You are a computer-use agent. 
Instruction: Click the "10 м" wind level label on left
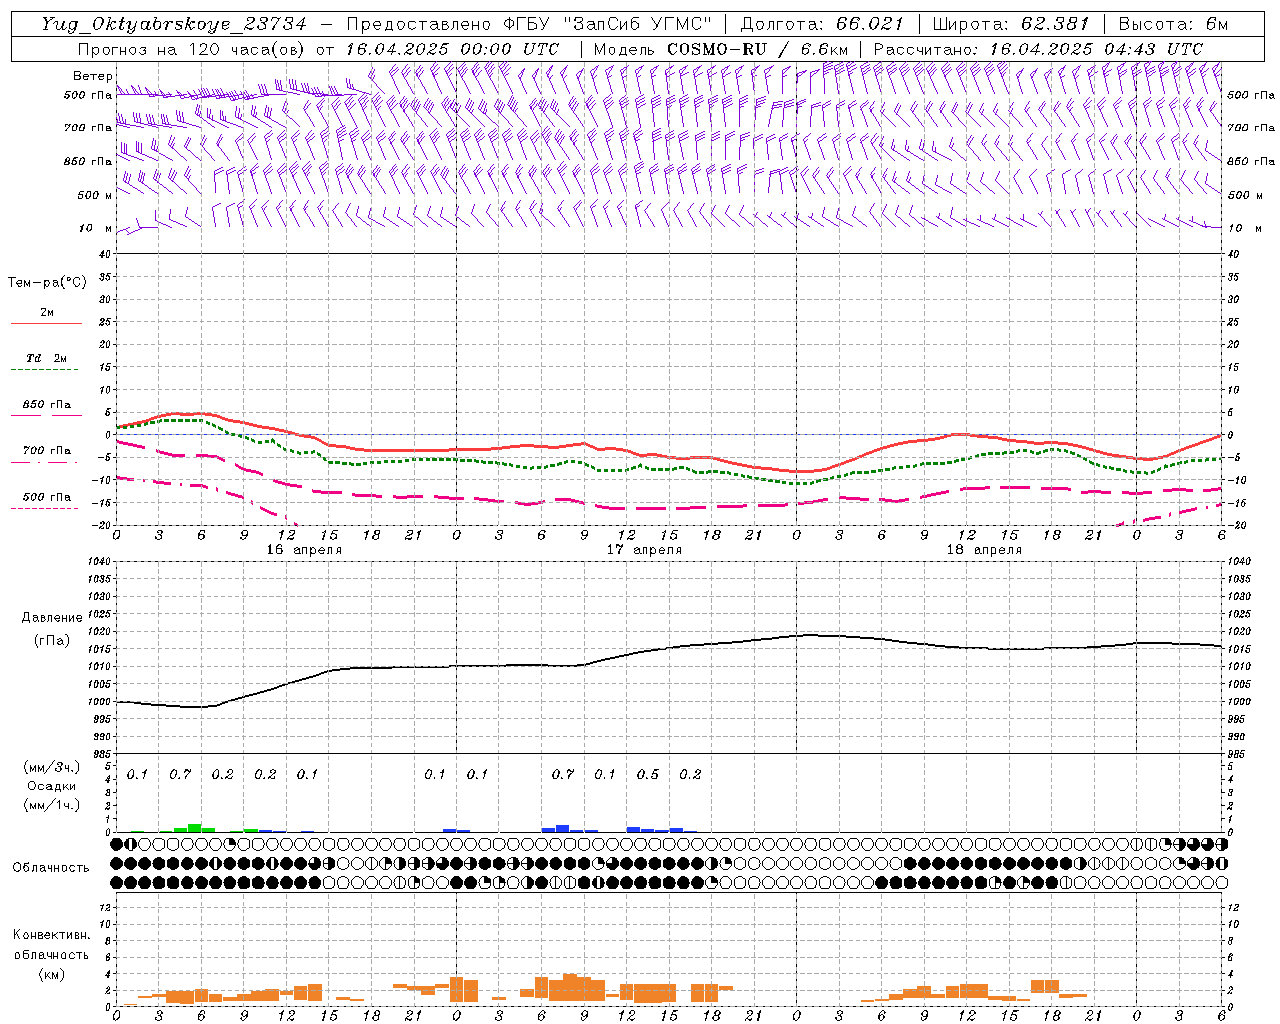click(x=95, y=228)
